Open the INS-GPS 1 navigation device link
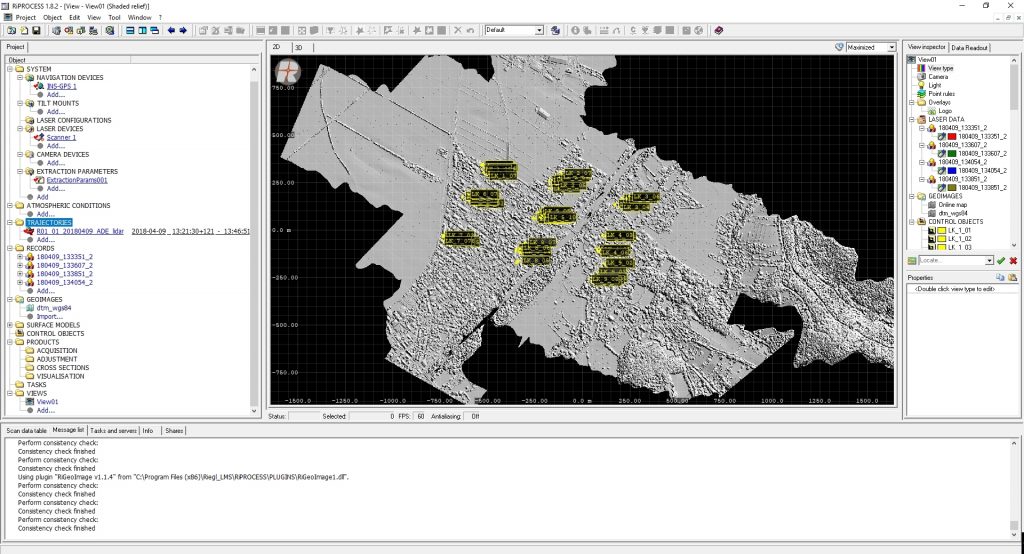Image resolution: width=1024 pixels, height=554 pixels. [61, 86]
